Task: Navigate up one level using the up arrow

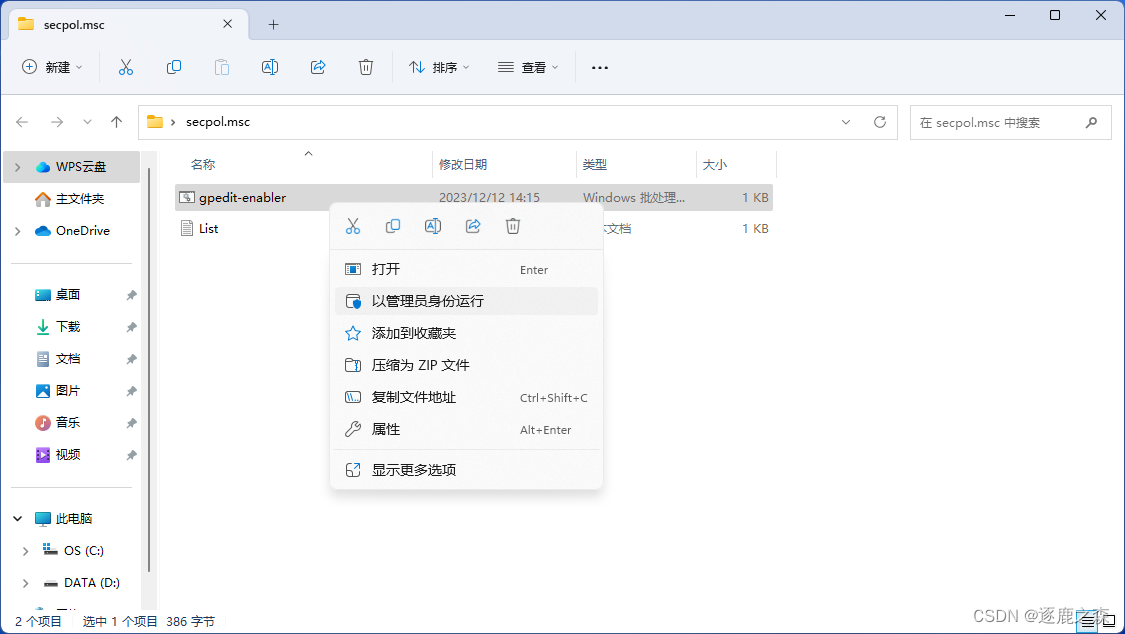Action: (x=116, y=122)
